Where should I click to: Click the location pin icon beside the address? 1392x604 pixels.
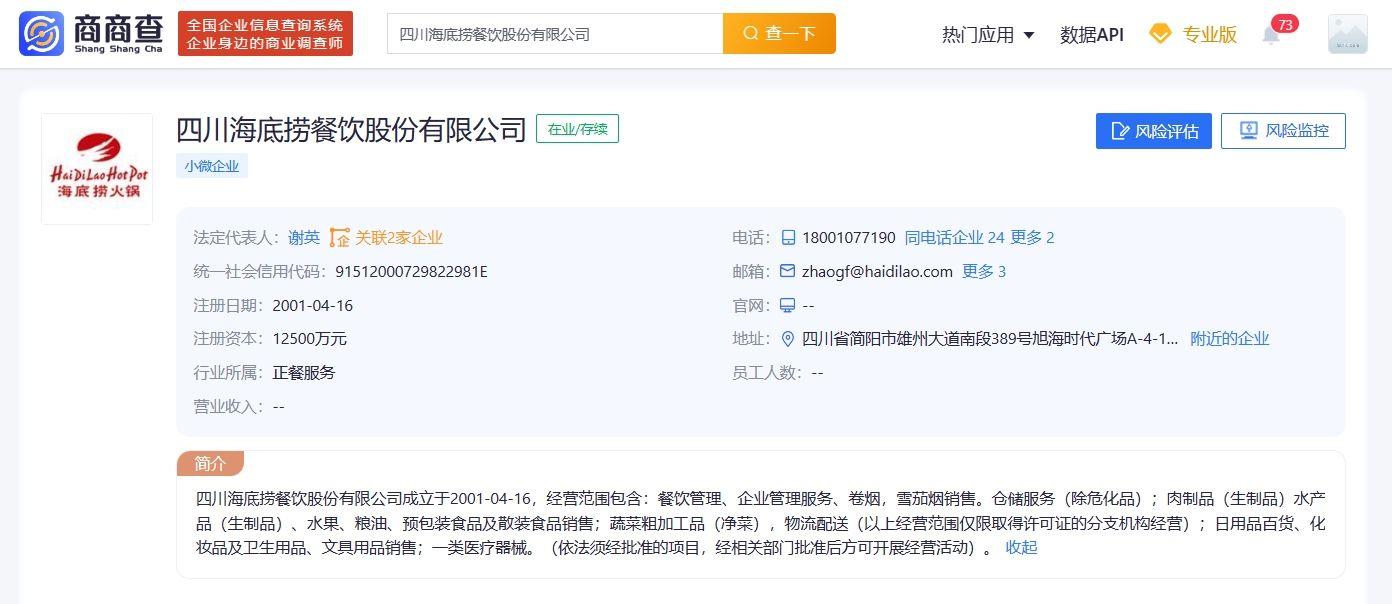click(x=789, y=338)
